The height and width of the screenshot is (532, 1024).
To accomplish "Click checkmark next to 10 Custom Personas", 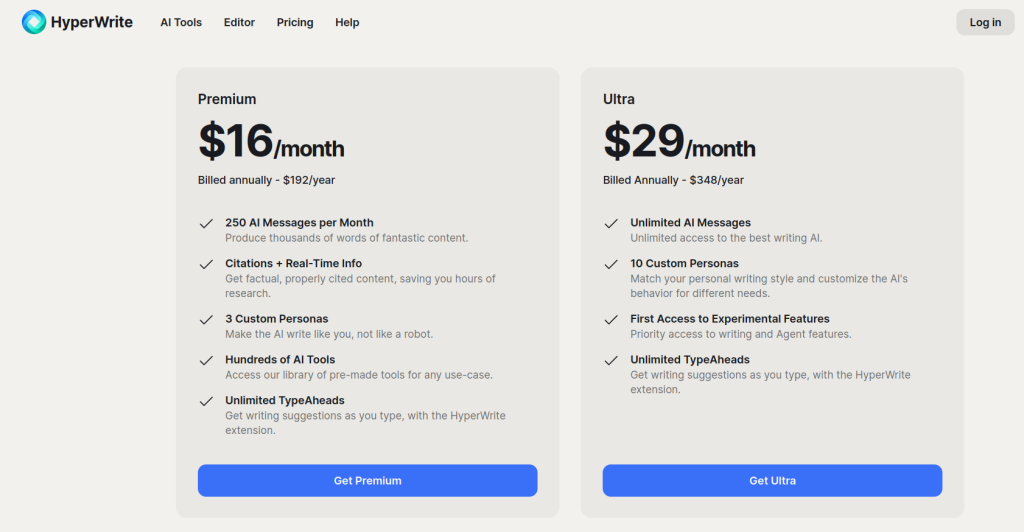I will (x=611, y=264).
